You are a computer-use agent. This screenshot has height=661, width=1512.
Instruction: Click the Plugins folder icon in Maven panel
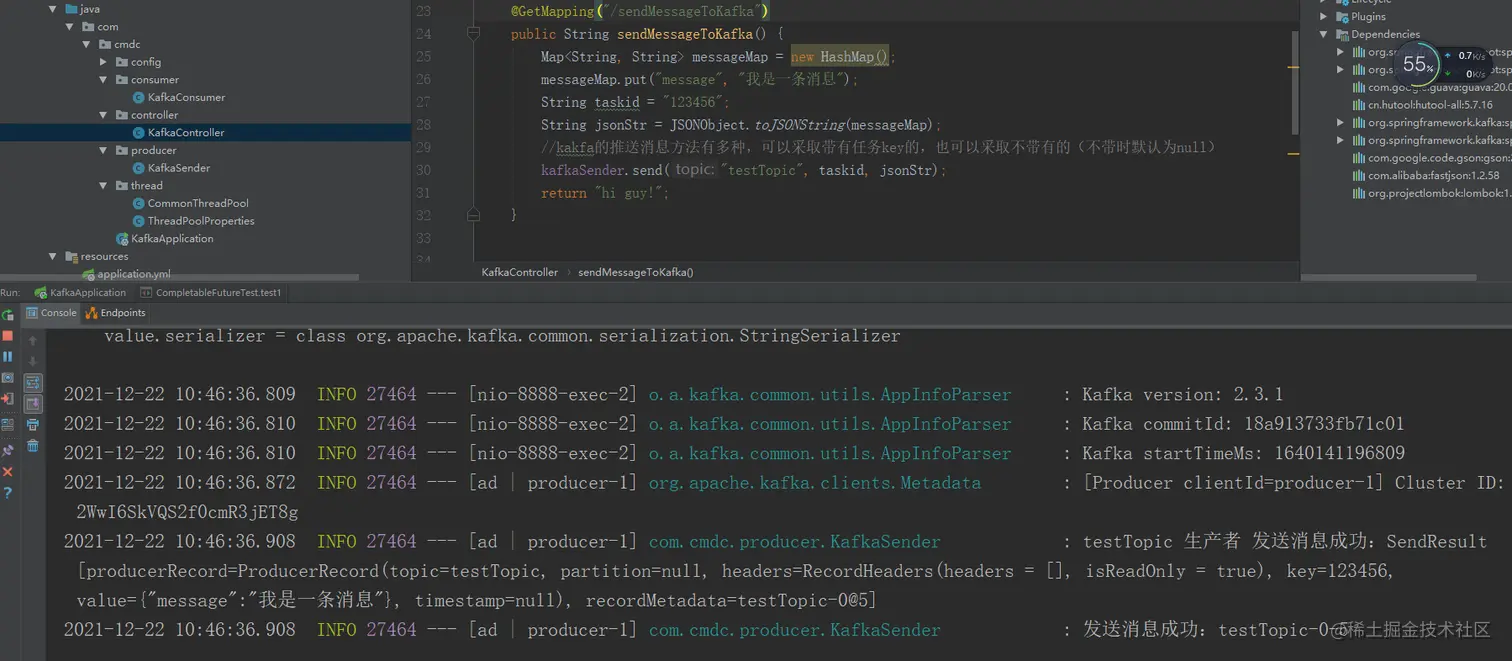click(1343, 16)
